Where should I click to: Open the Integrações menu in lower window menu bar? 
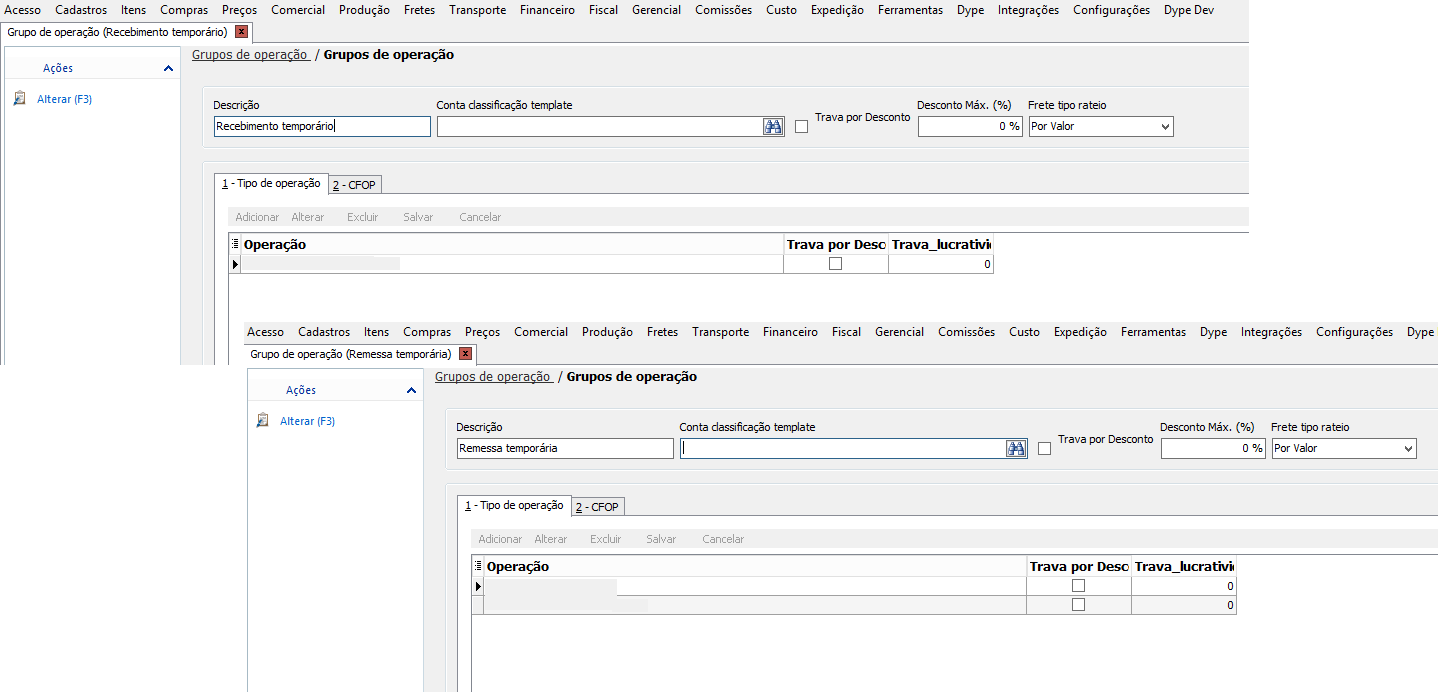tap(1271, 332)
